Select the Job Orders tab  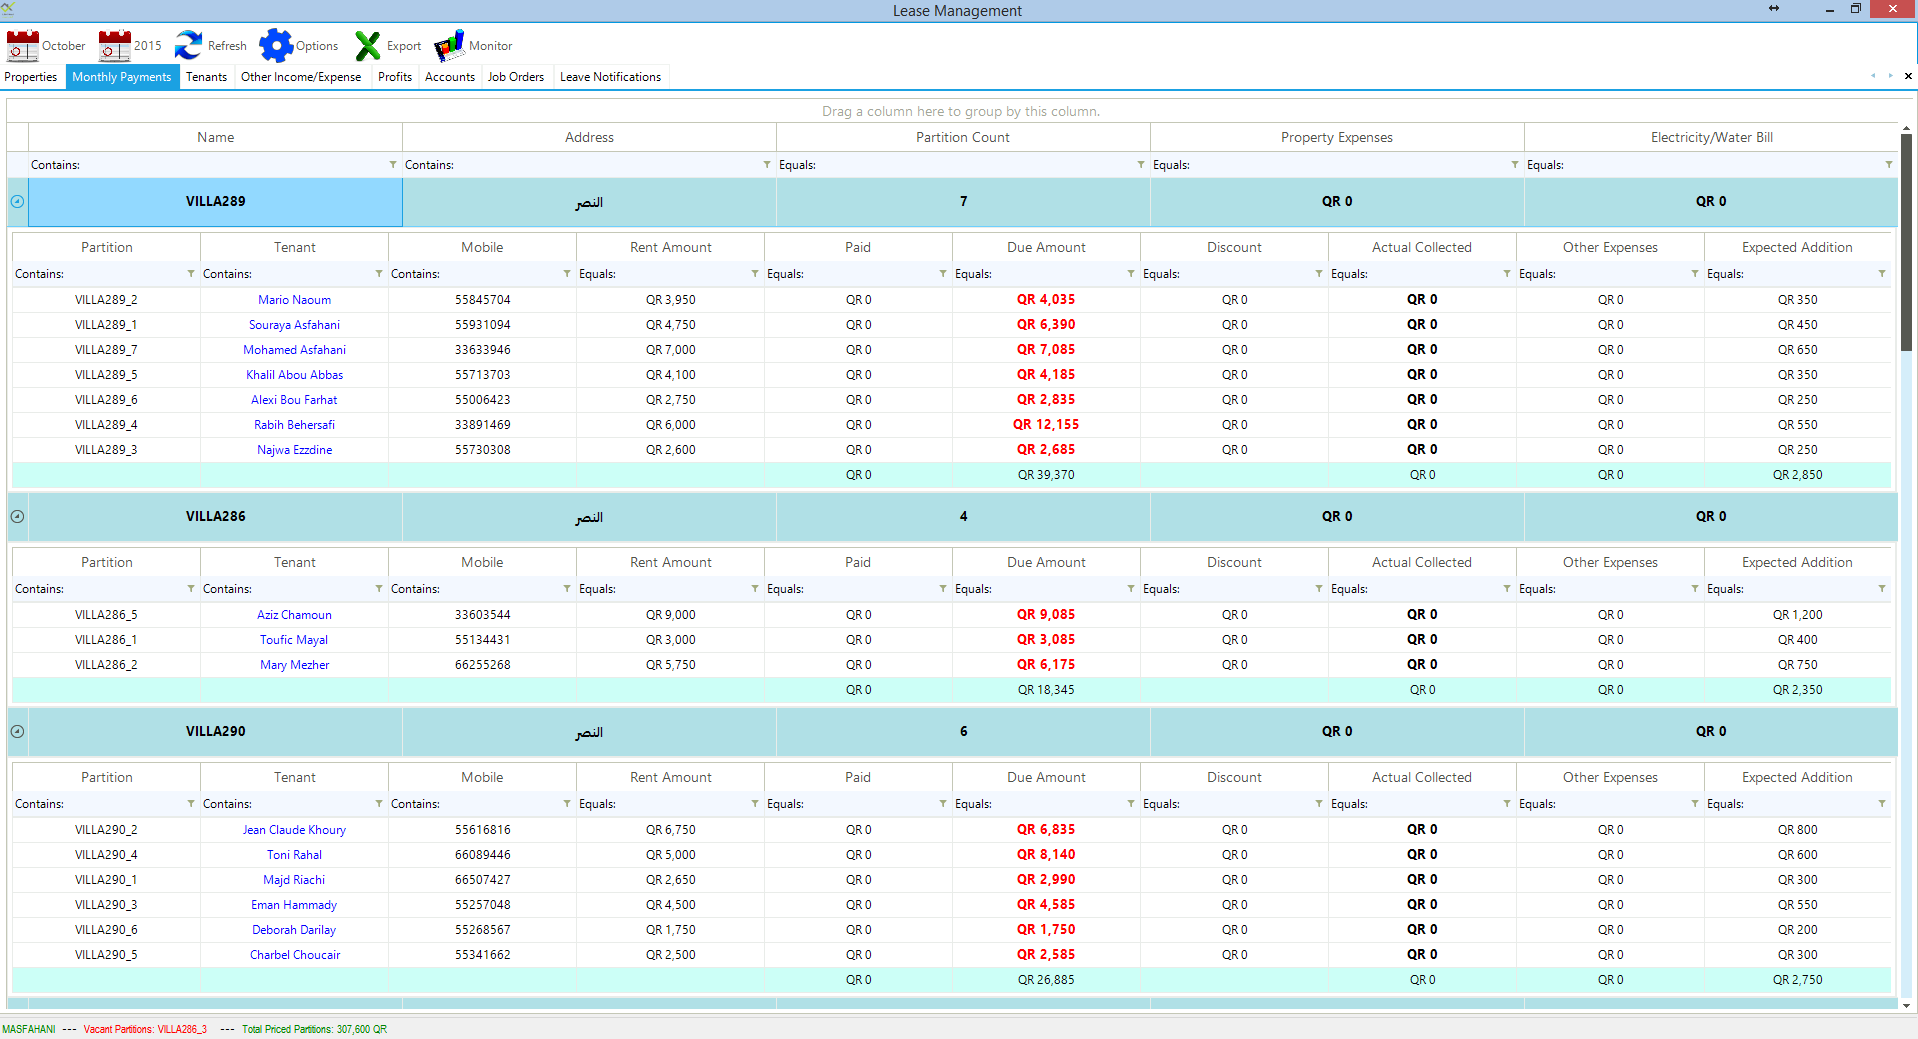(515, 77)
